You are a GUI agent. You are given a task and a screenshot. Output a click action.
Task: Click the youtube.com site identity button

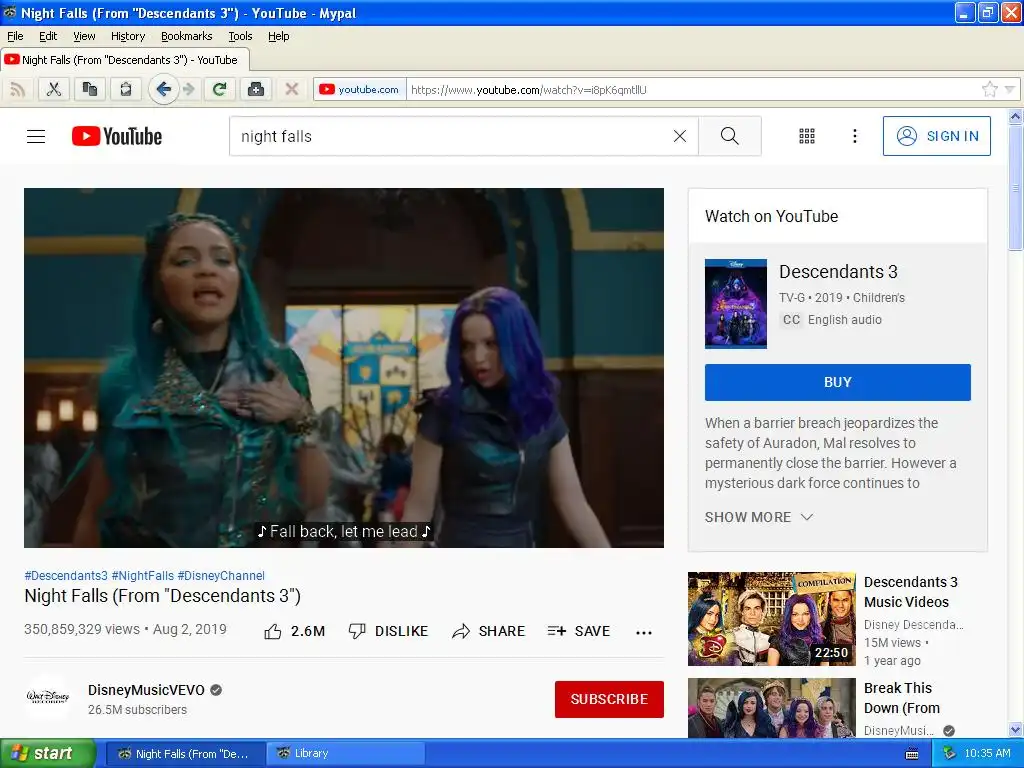(360, 89)
